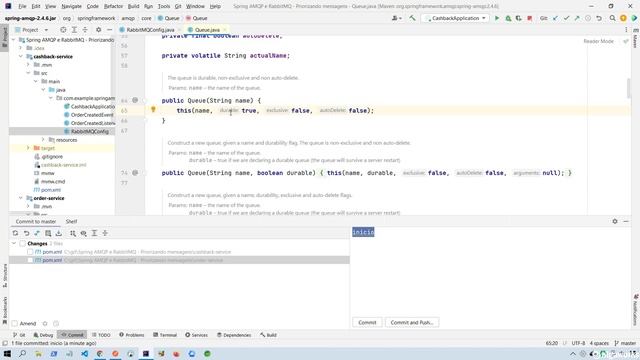Open CashbackApplication run configuration dropdown
The height and width of the screenshot is (360, 640).
click(456, 18)
